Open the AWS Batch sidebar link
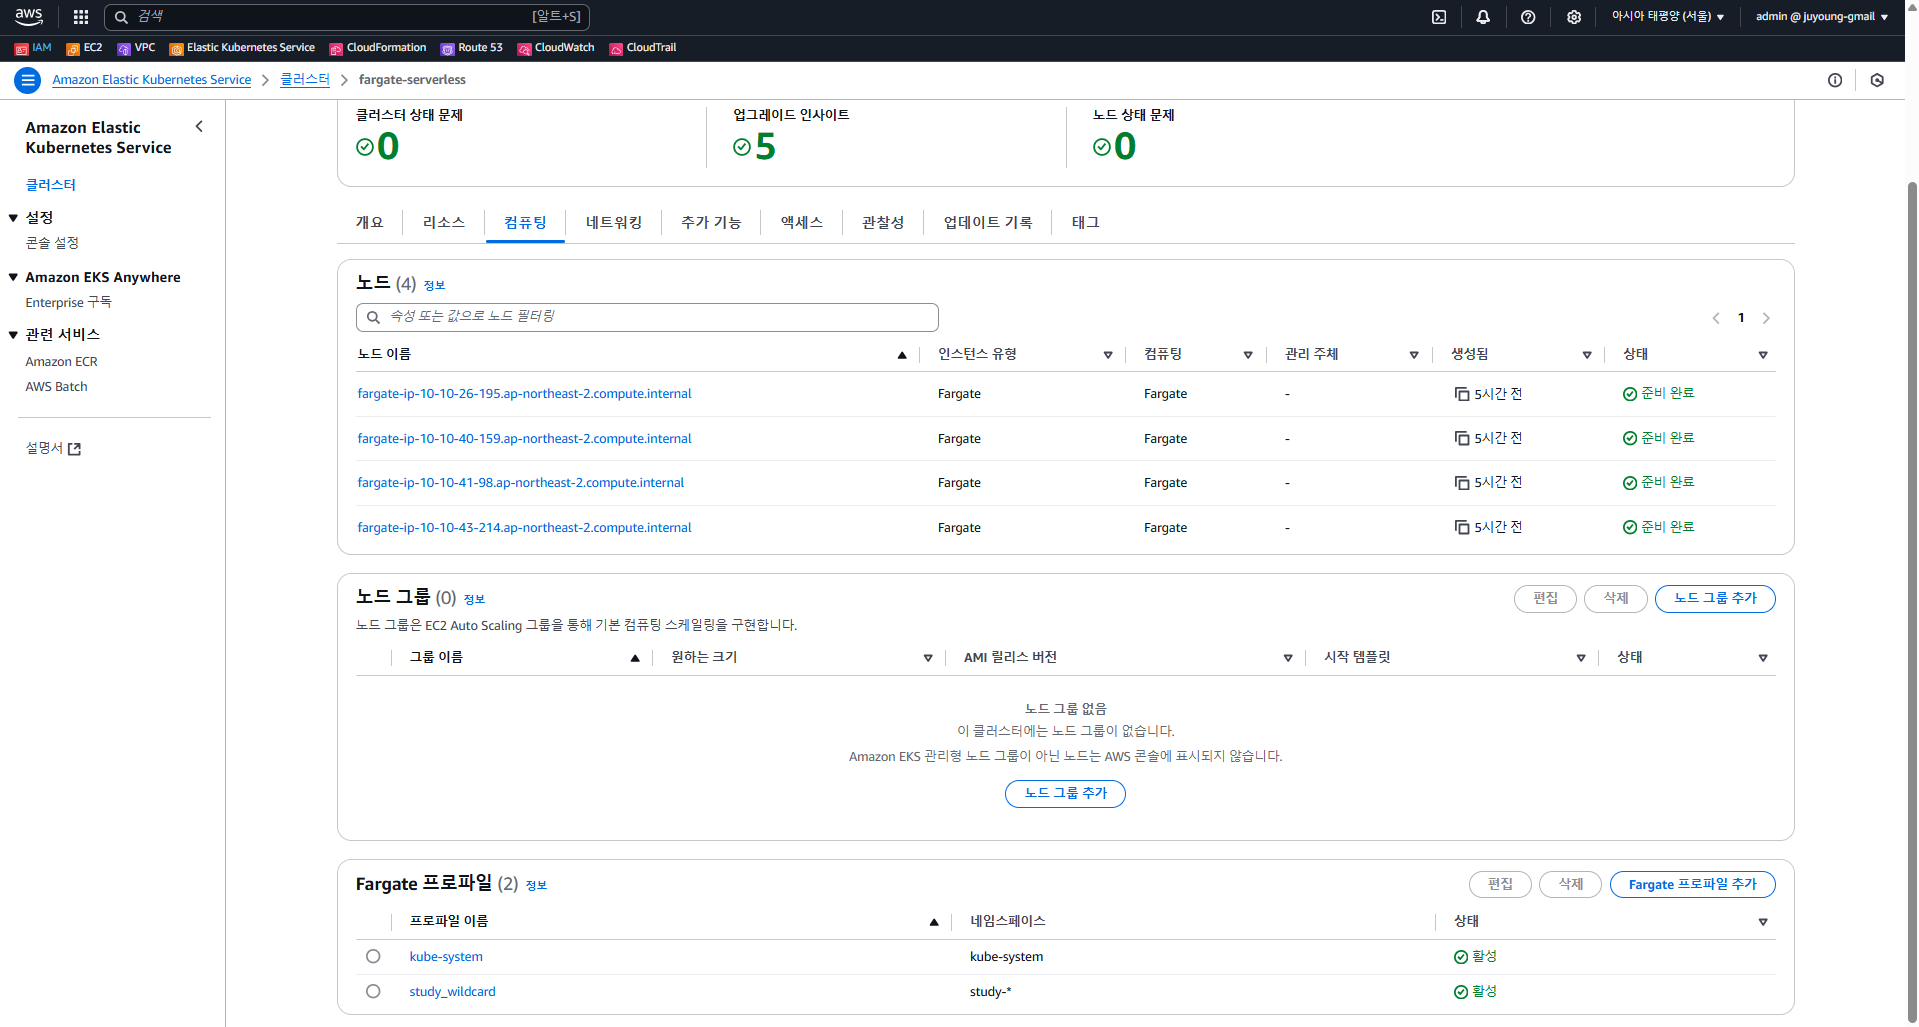1919x1027 pixels. [56, 387]
